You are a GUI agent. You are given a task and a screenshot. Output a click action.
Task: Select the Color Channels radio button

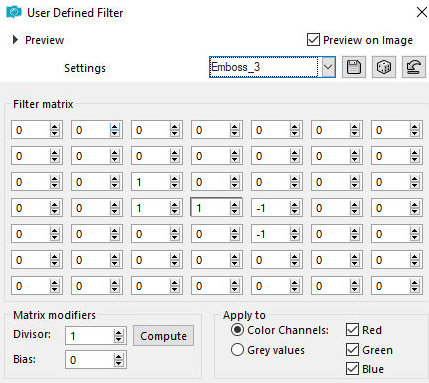[237, 330]
